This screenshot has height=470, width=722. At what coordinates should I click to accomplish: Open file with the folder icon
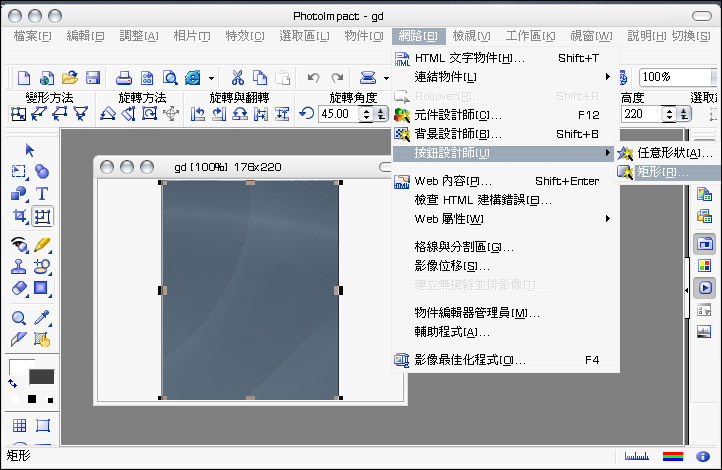point(70,78)
